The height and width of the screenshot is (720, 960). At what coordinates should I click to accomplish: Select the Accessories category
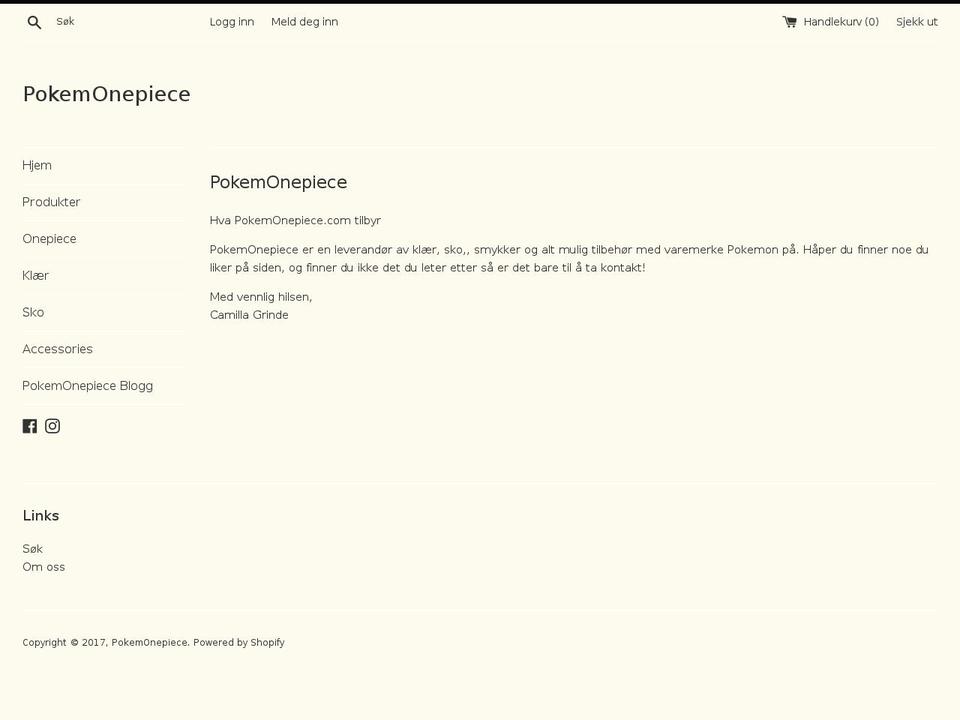point(57,348)
